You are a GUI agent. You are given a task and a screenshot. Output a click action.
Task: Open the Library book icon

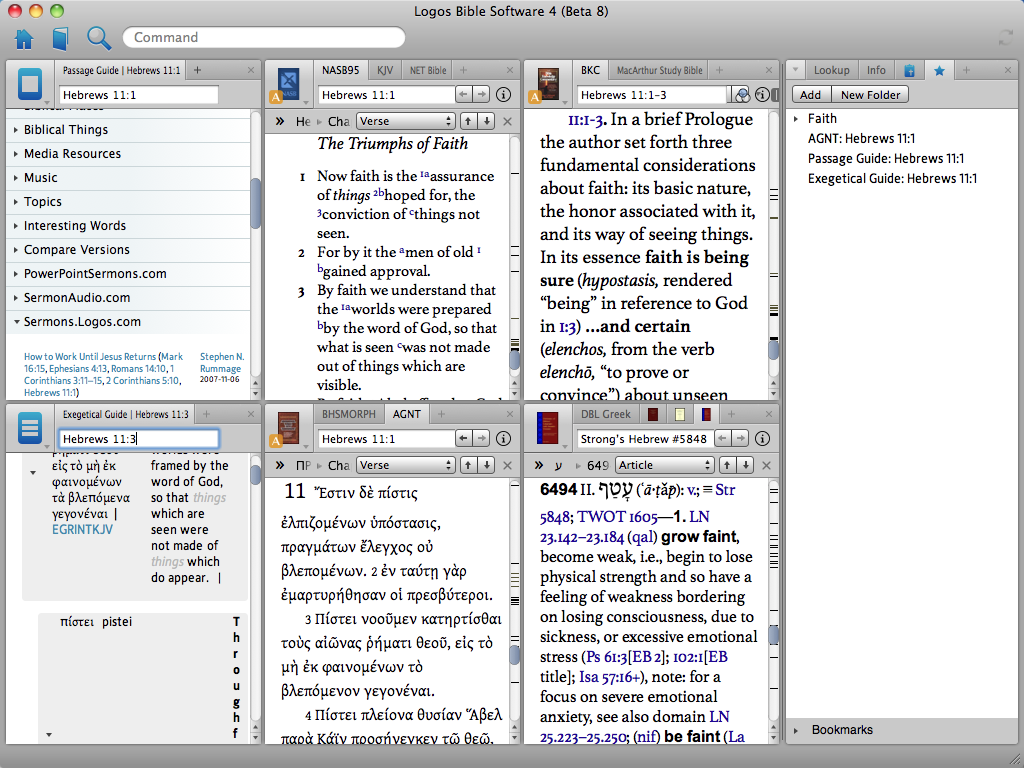[60, 37]
